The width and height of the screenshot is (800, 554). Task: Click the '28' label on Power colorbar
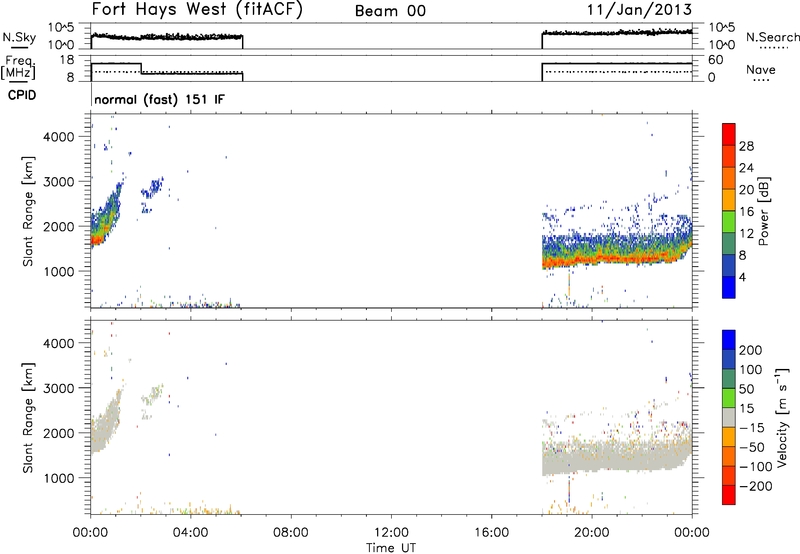click(746, 146)
